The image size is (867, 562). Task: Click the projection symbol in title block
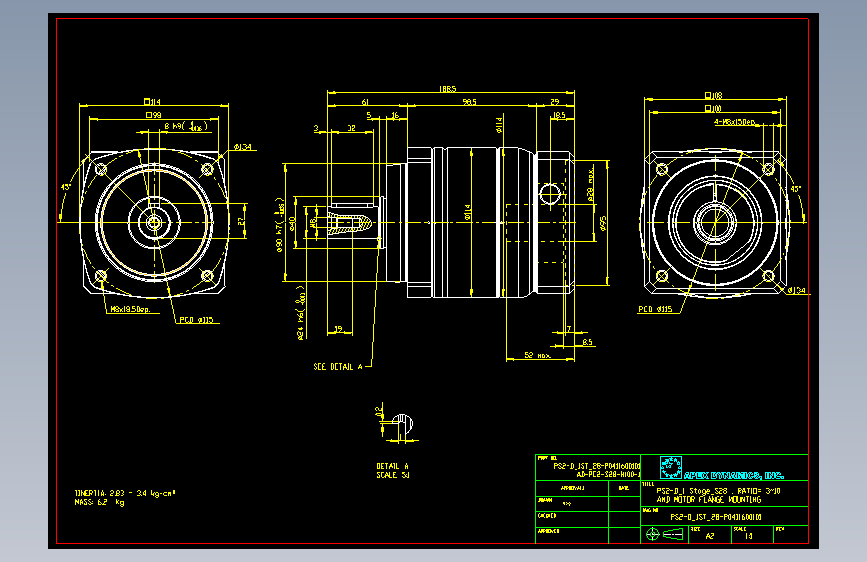coord(664,534)
